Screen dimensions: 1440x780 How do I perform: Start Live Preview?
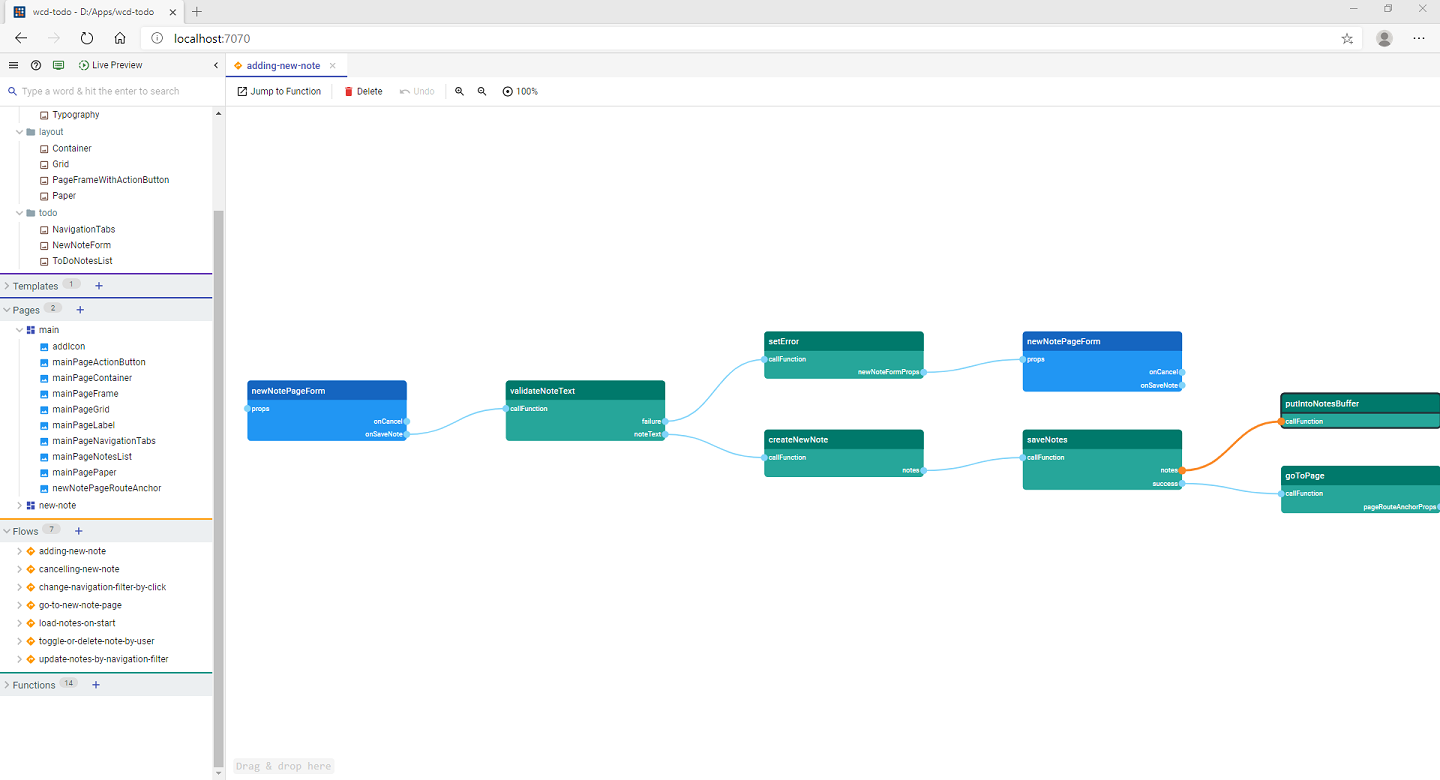(111, 65)
